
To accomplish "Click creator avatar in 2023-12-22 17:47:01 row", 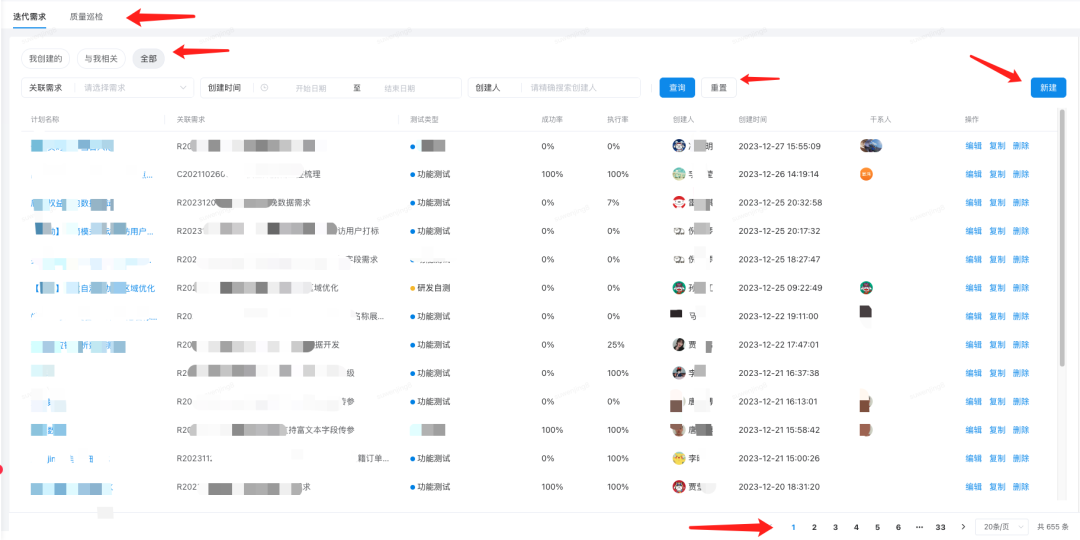I will 679,344.
